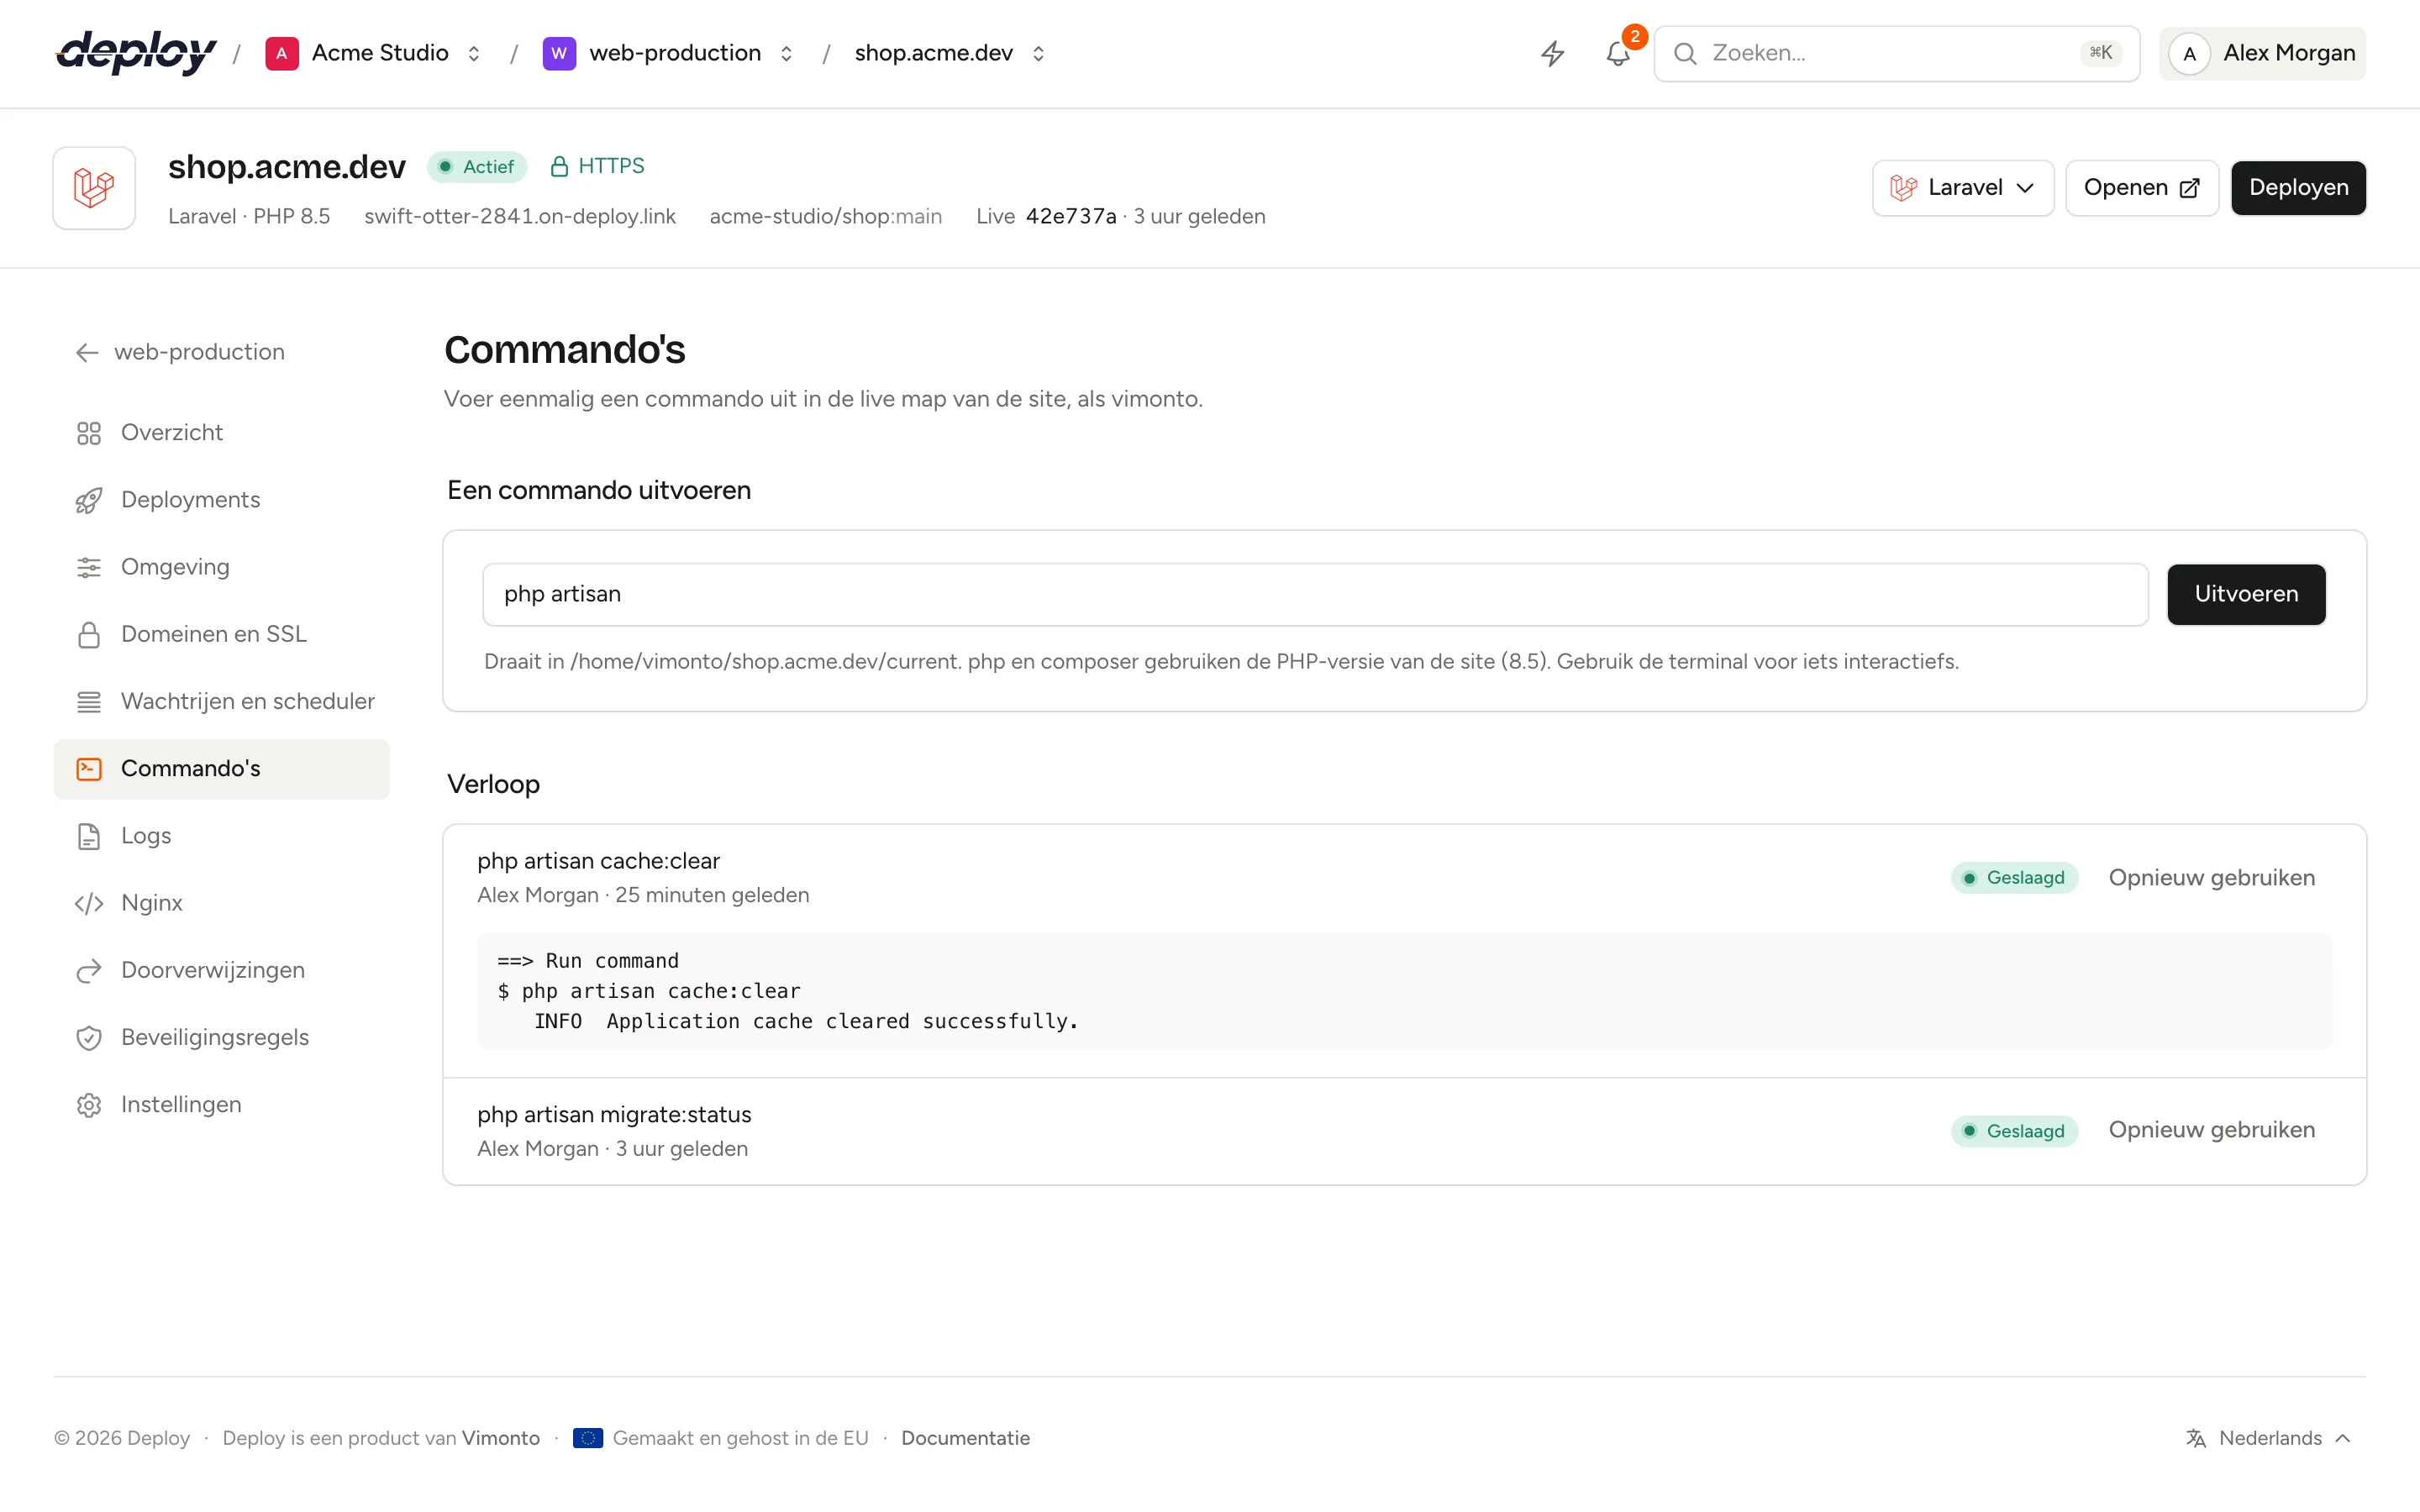Open the Nginx code icon
2420x1512 pixels.
click(89, 903)
